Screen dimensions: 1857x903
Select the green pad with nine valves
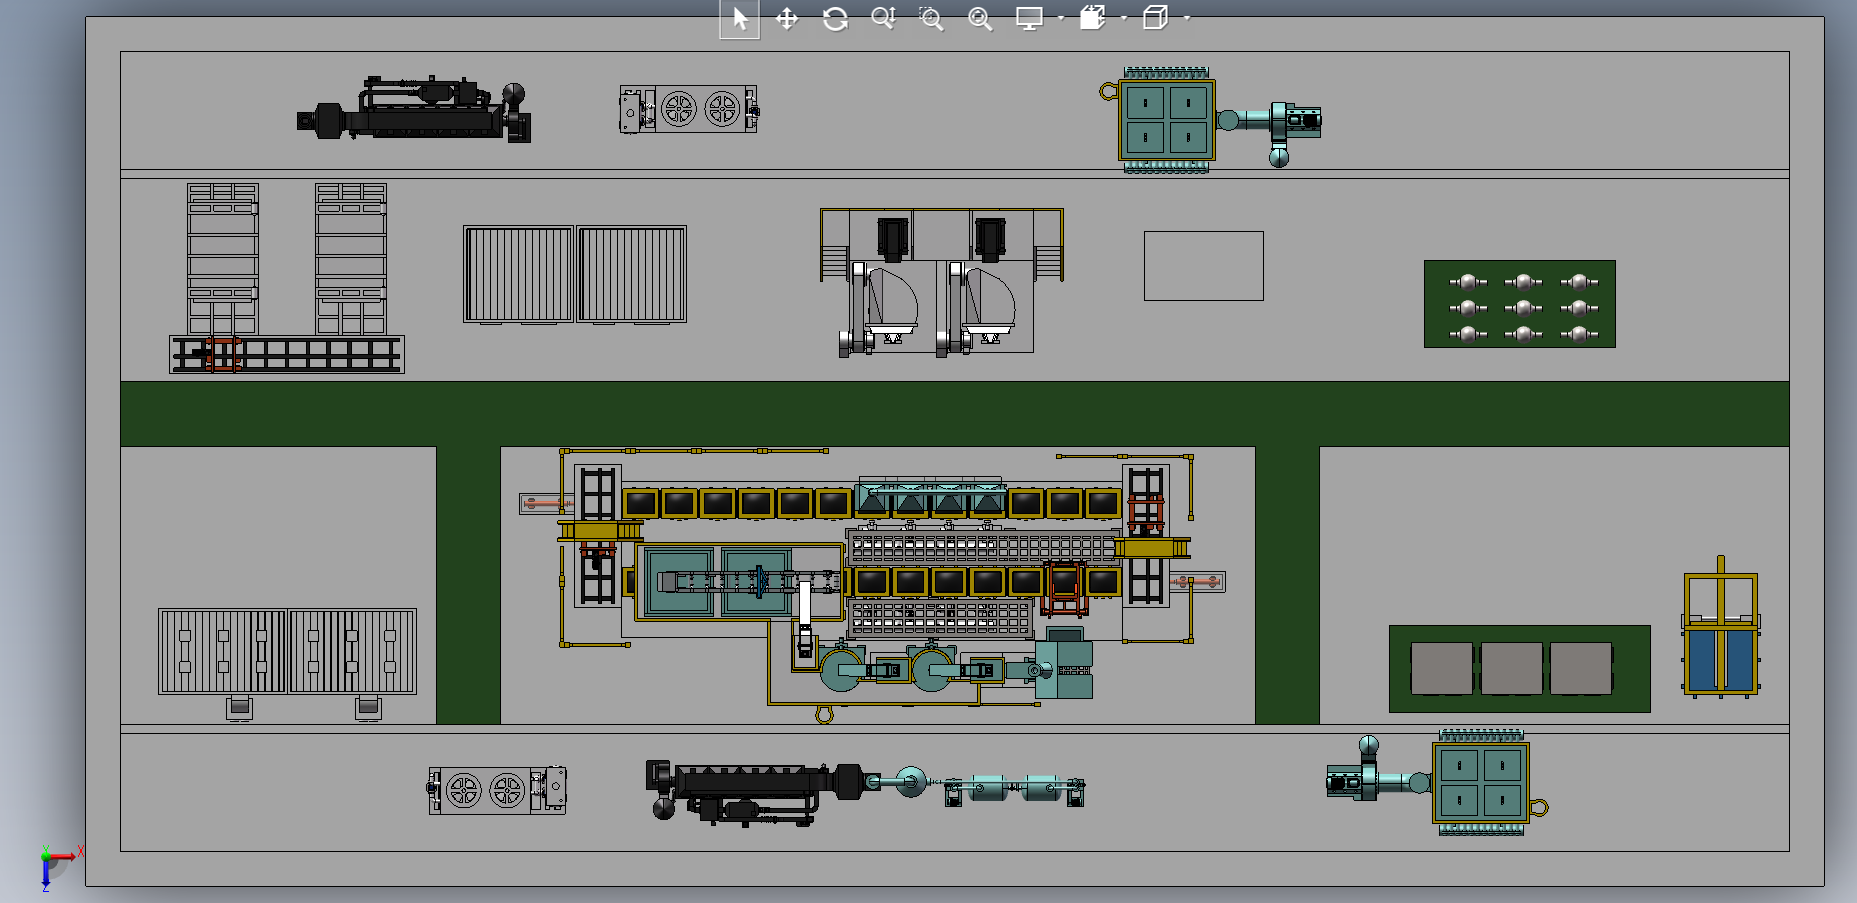(x=1519, y=304)
